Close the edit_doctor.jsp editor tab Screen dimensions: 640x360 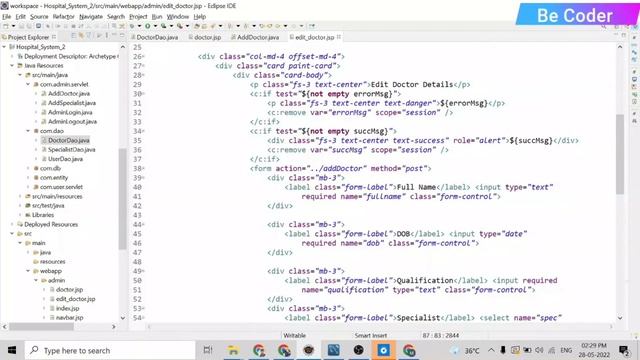[339, 37]
